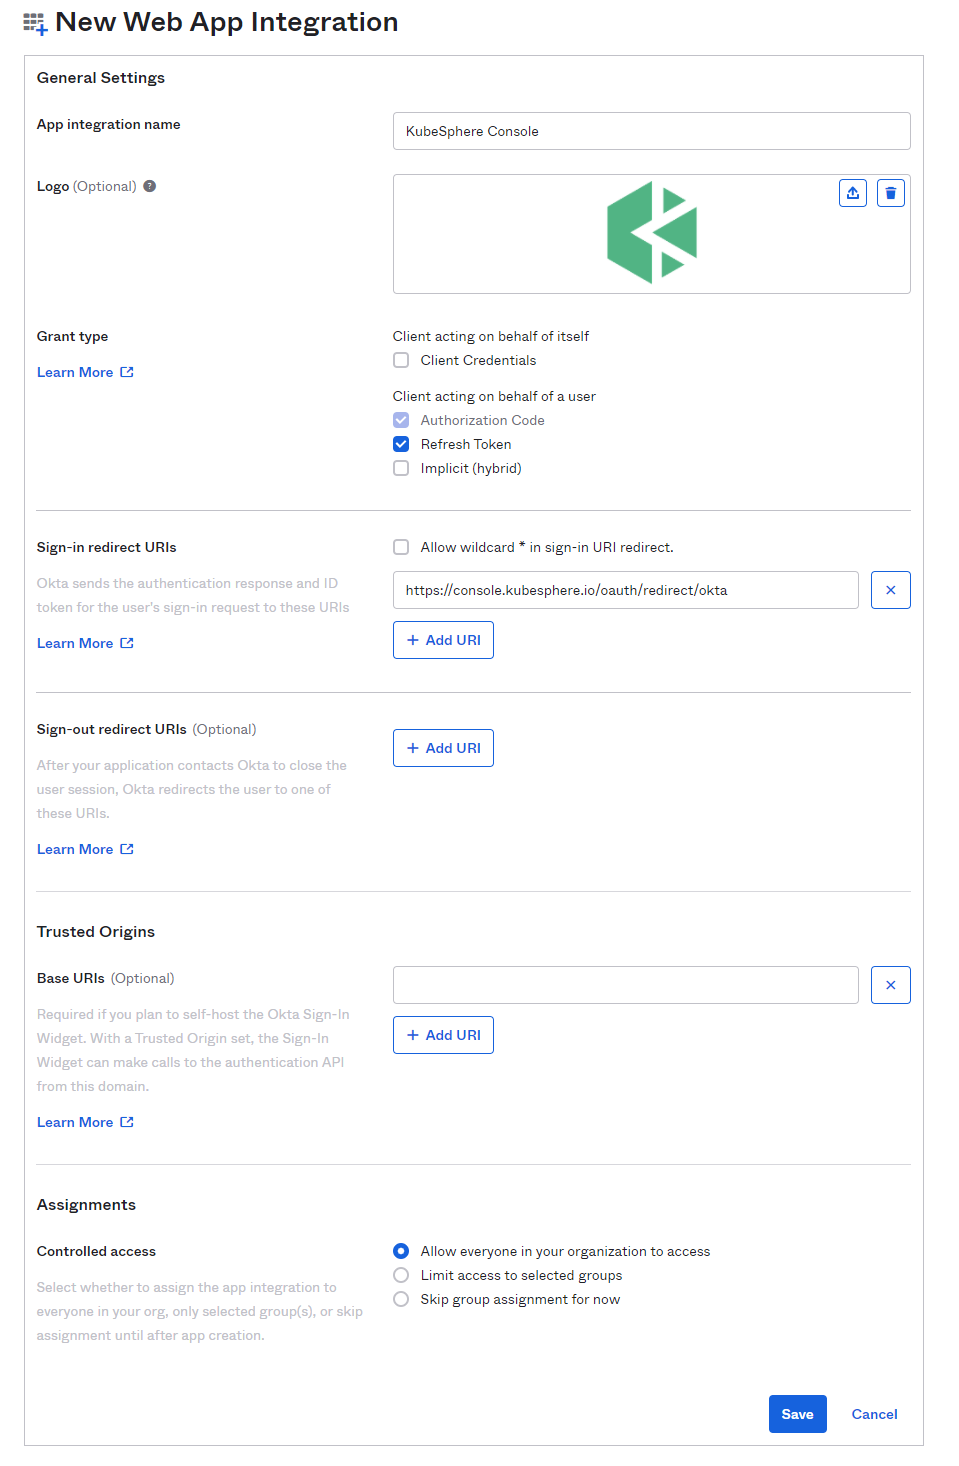Click into the App integration name field
The width and height of the screenshot is (959, 1466).
point(651,131)
